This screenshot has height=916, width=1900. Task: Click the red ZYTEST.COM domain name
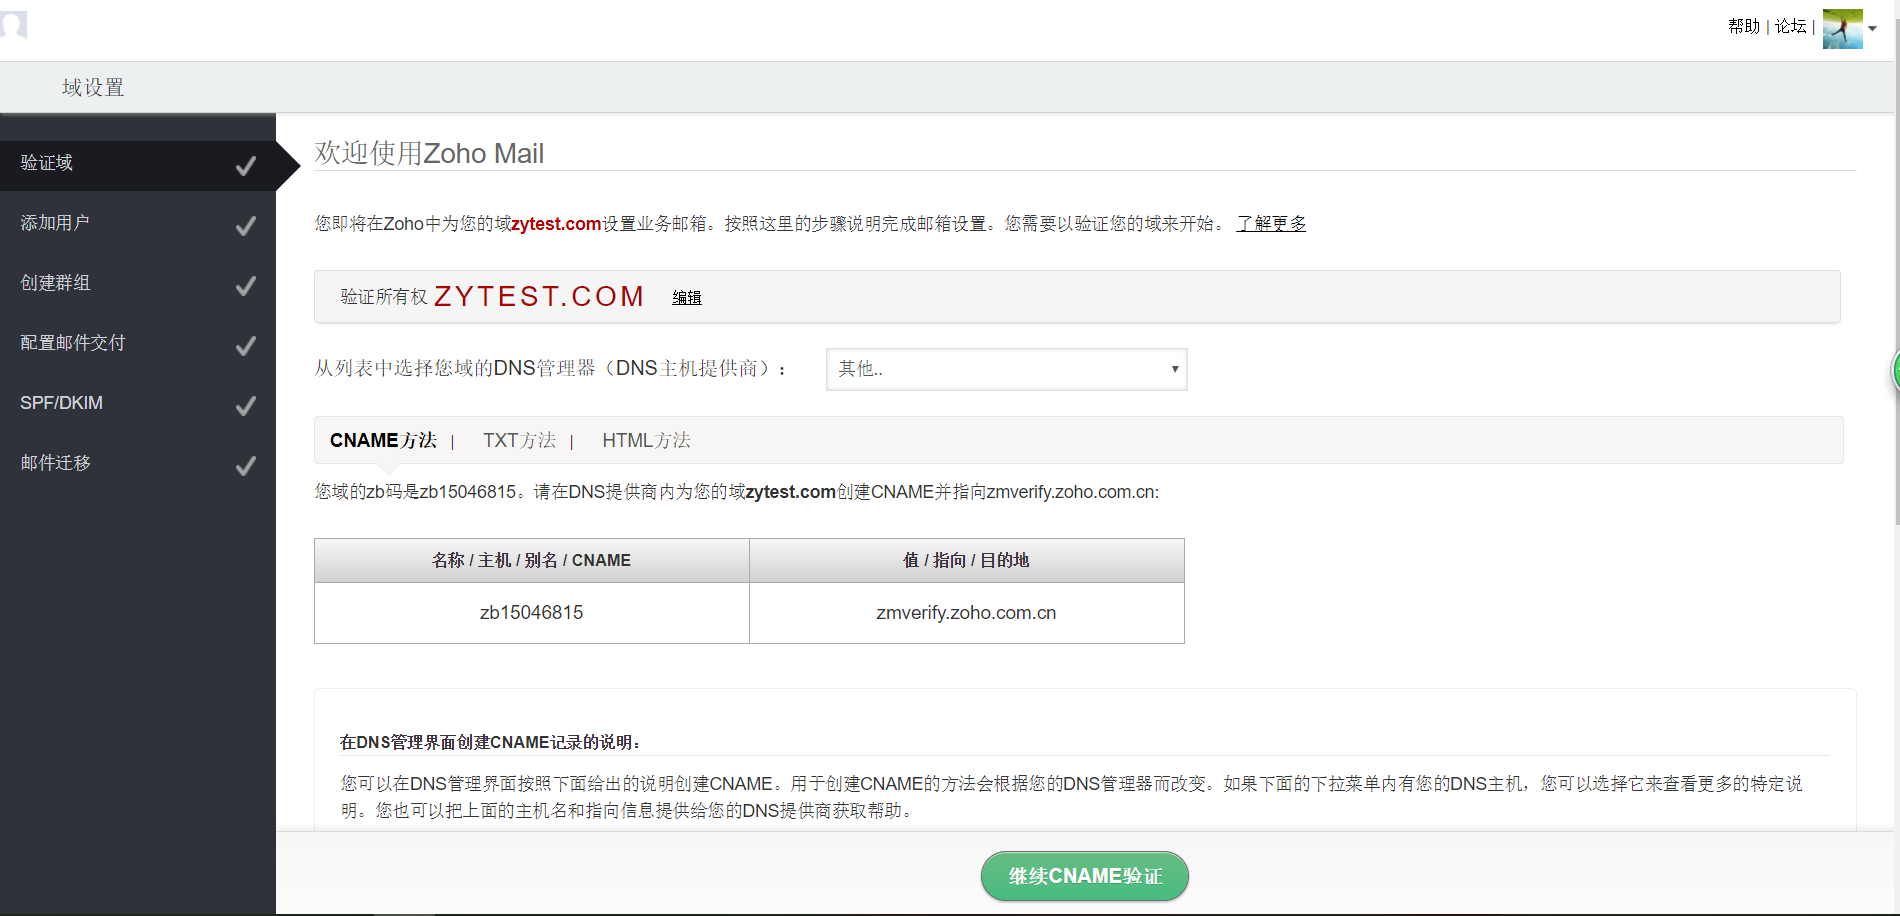pos(539,297)
